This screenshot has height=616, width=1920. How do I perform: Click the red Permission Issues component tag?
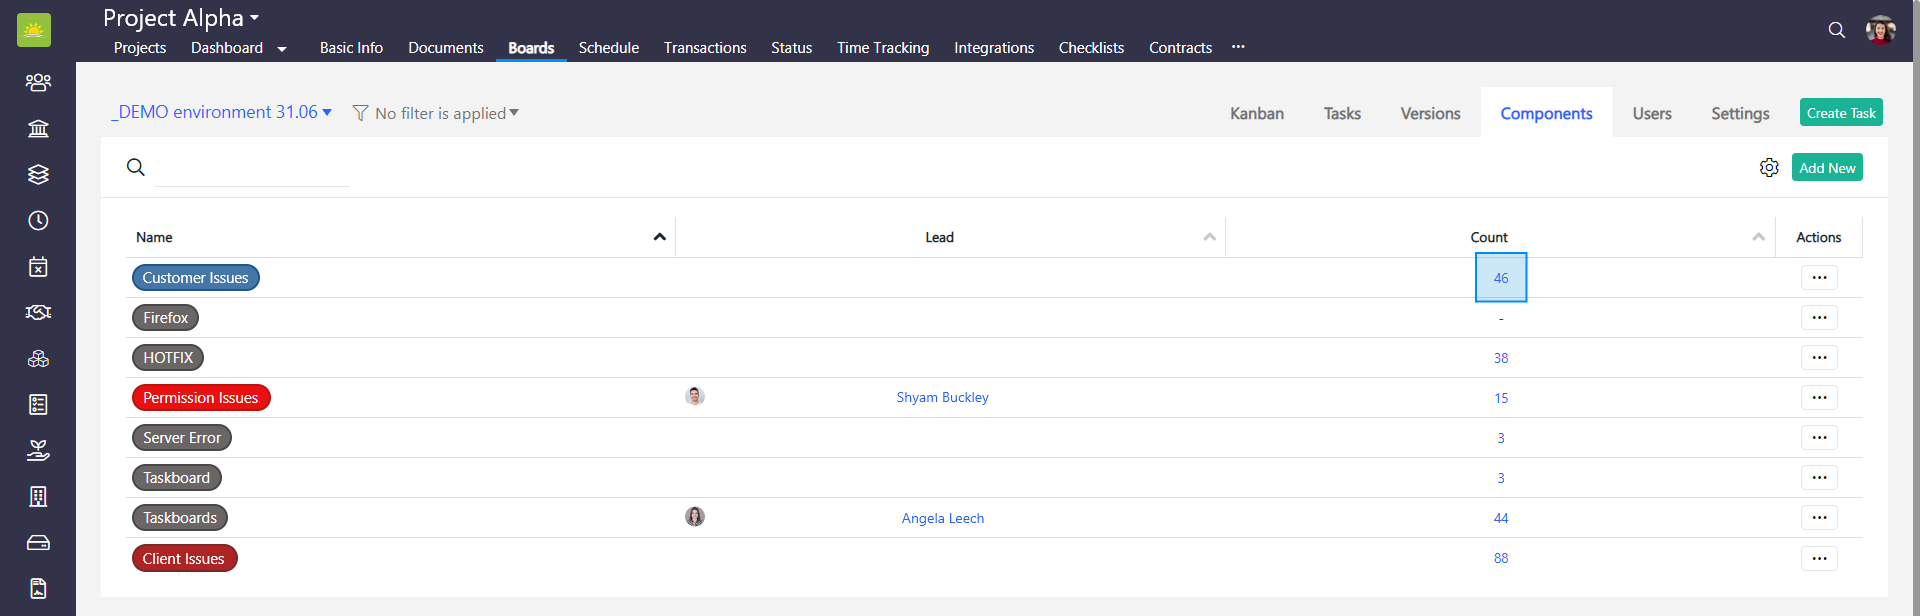click(x=201, y=398)
